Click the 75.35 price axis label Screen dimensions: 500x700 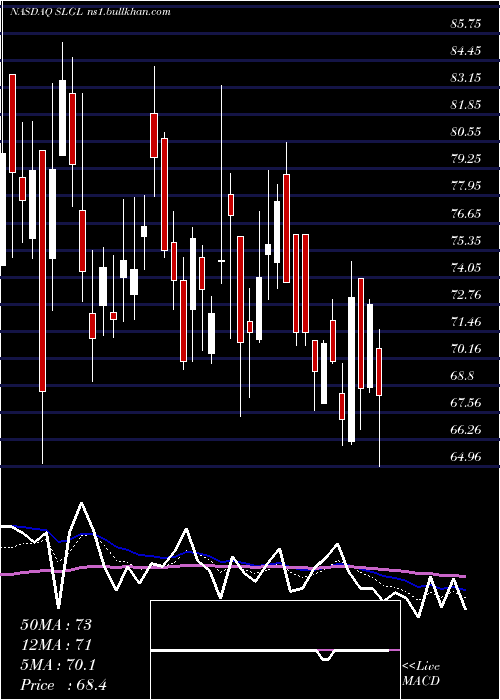click(x=466, y=241)
